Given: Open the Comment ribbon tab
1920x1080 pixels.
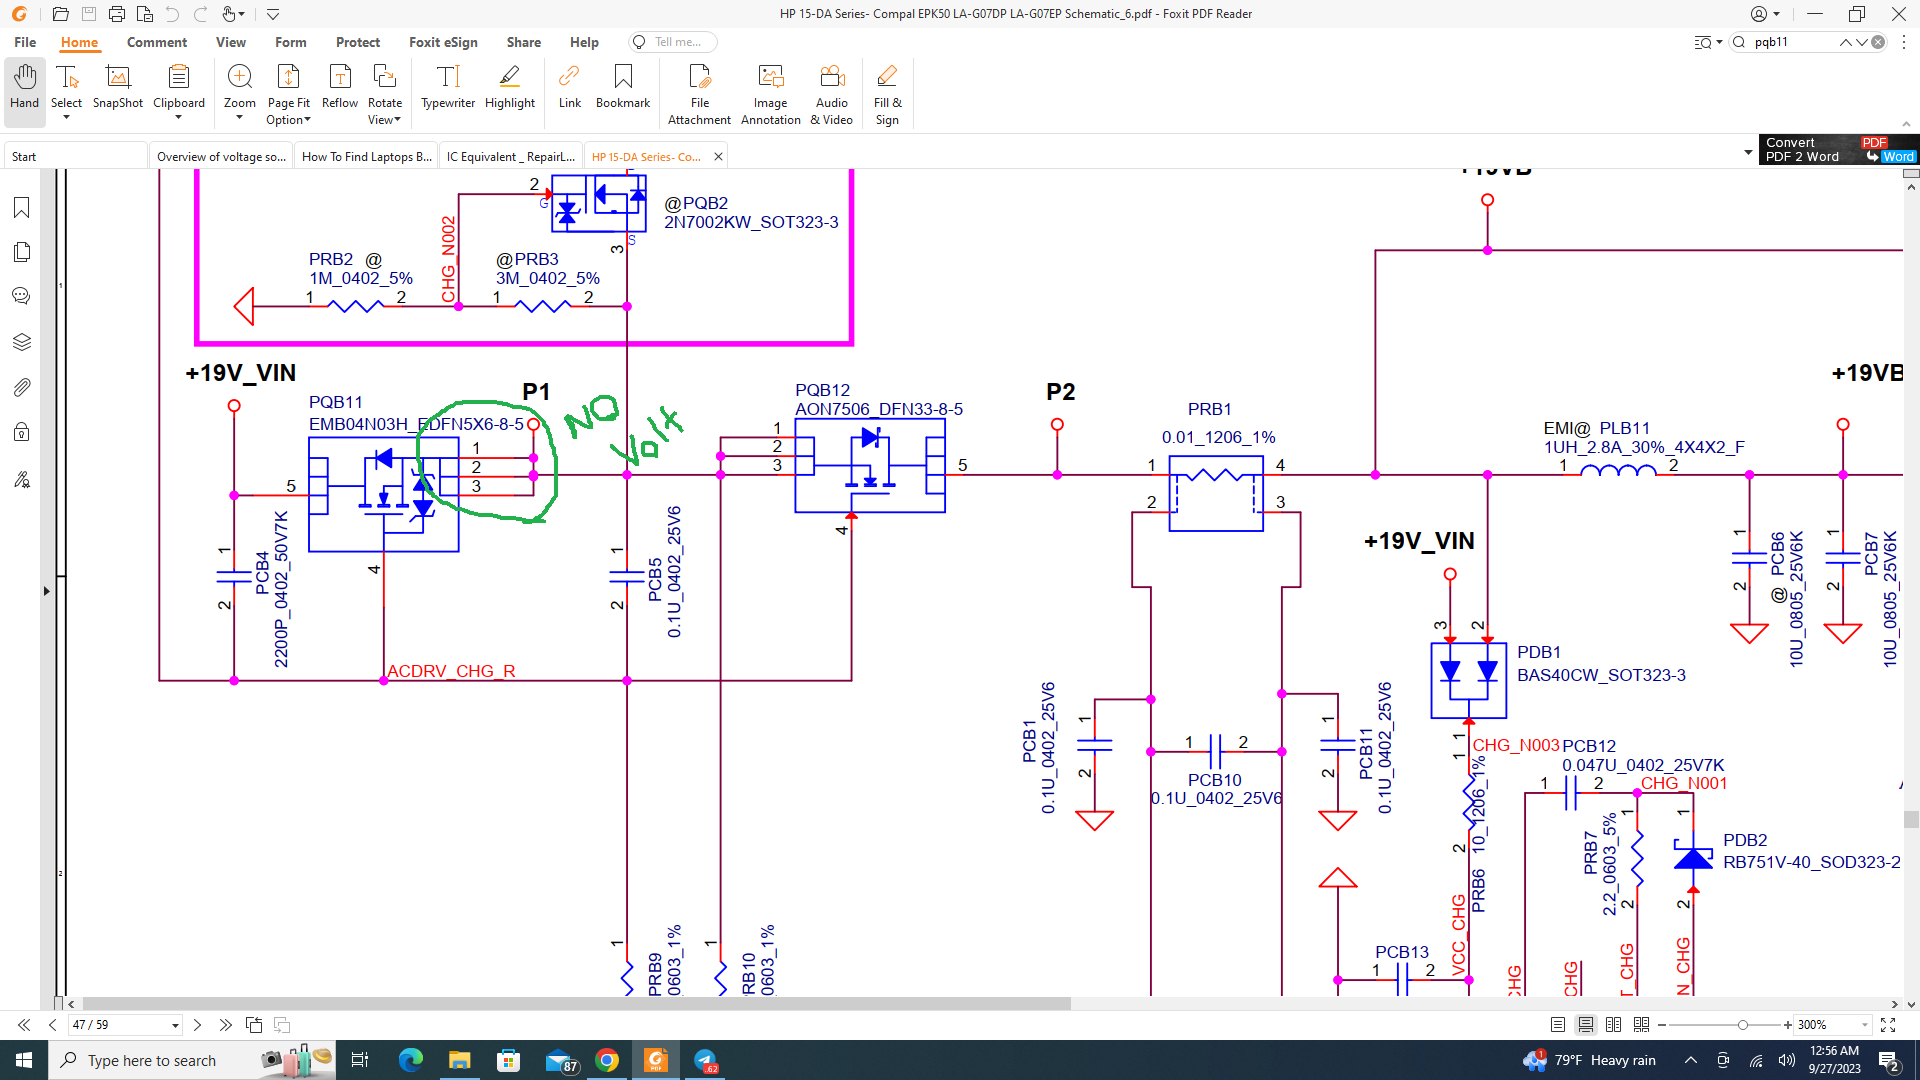Looking at the screenshot, I should coord(156,42).
